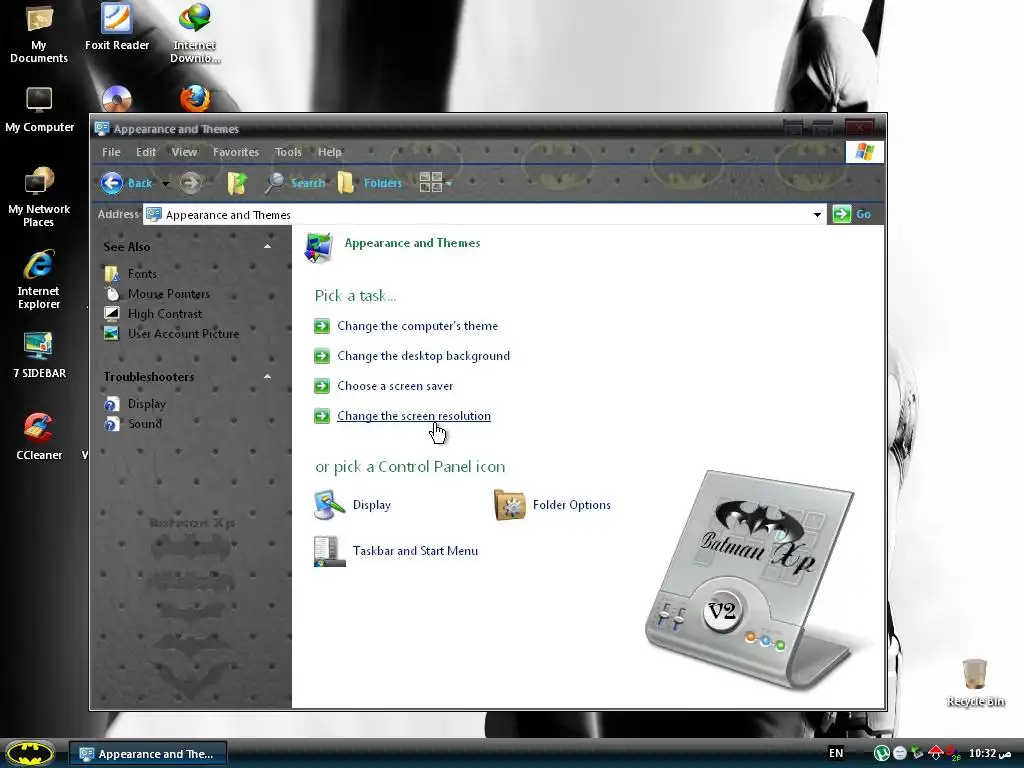Click the uTorrent tray icon
The width and height of the screenshot is (1024, 768).
click(882, 753)
